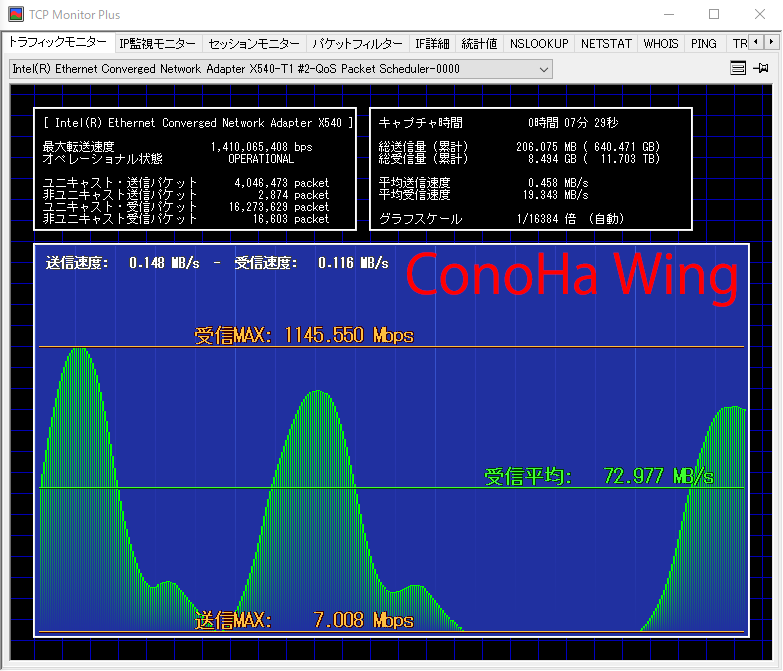783x671 pixels.
Task: Select the WHOIS tab
Action: pyautogui.click(x=661, y=44)
